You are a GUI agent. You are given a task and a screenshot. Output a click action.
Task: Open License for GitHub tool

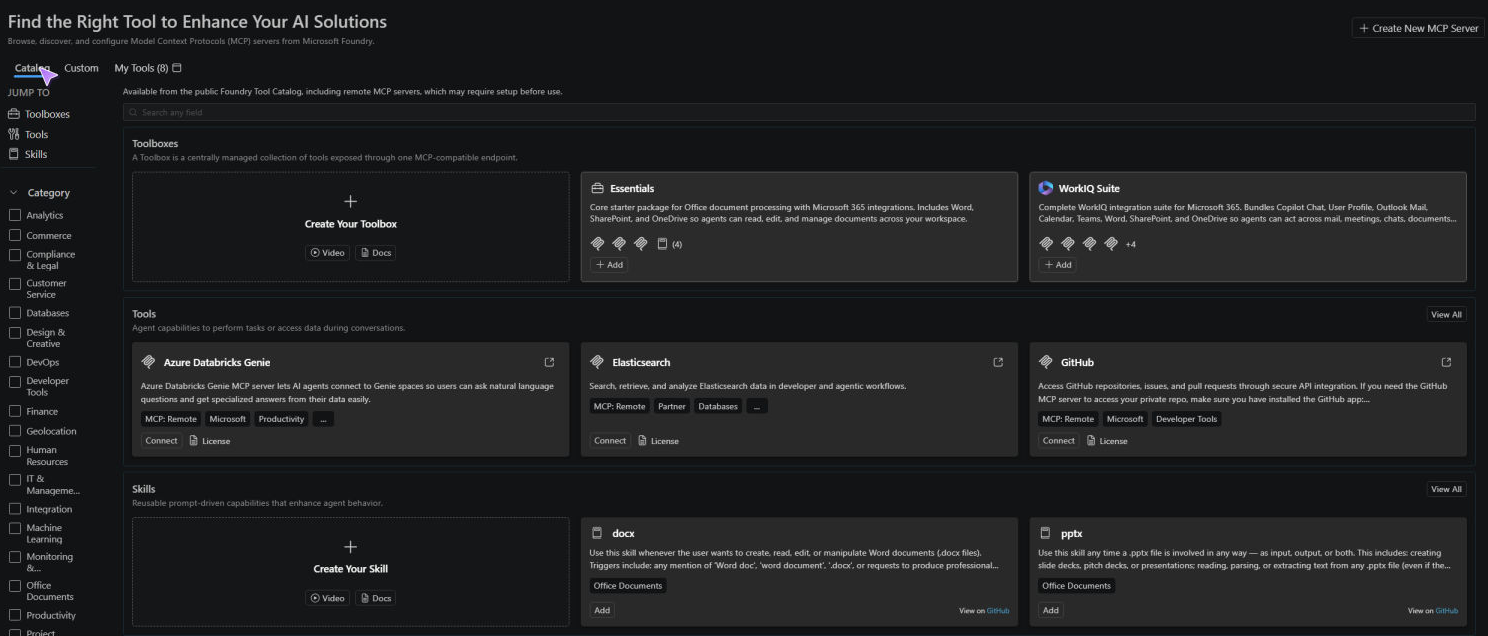tap(1107, 441)
